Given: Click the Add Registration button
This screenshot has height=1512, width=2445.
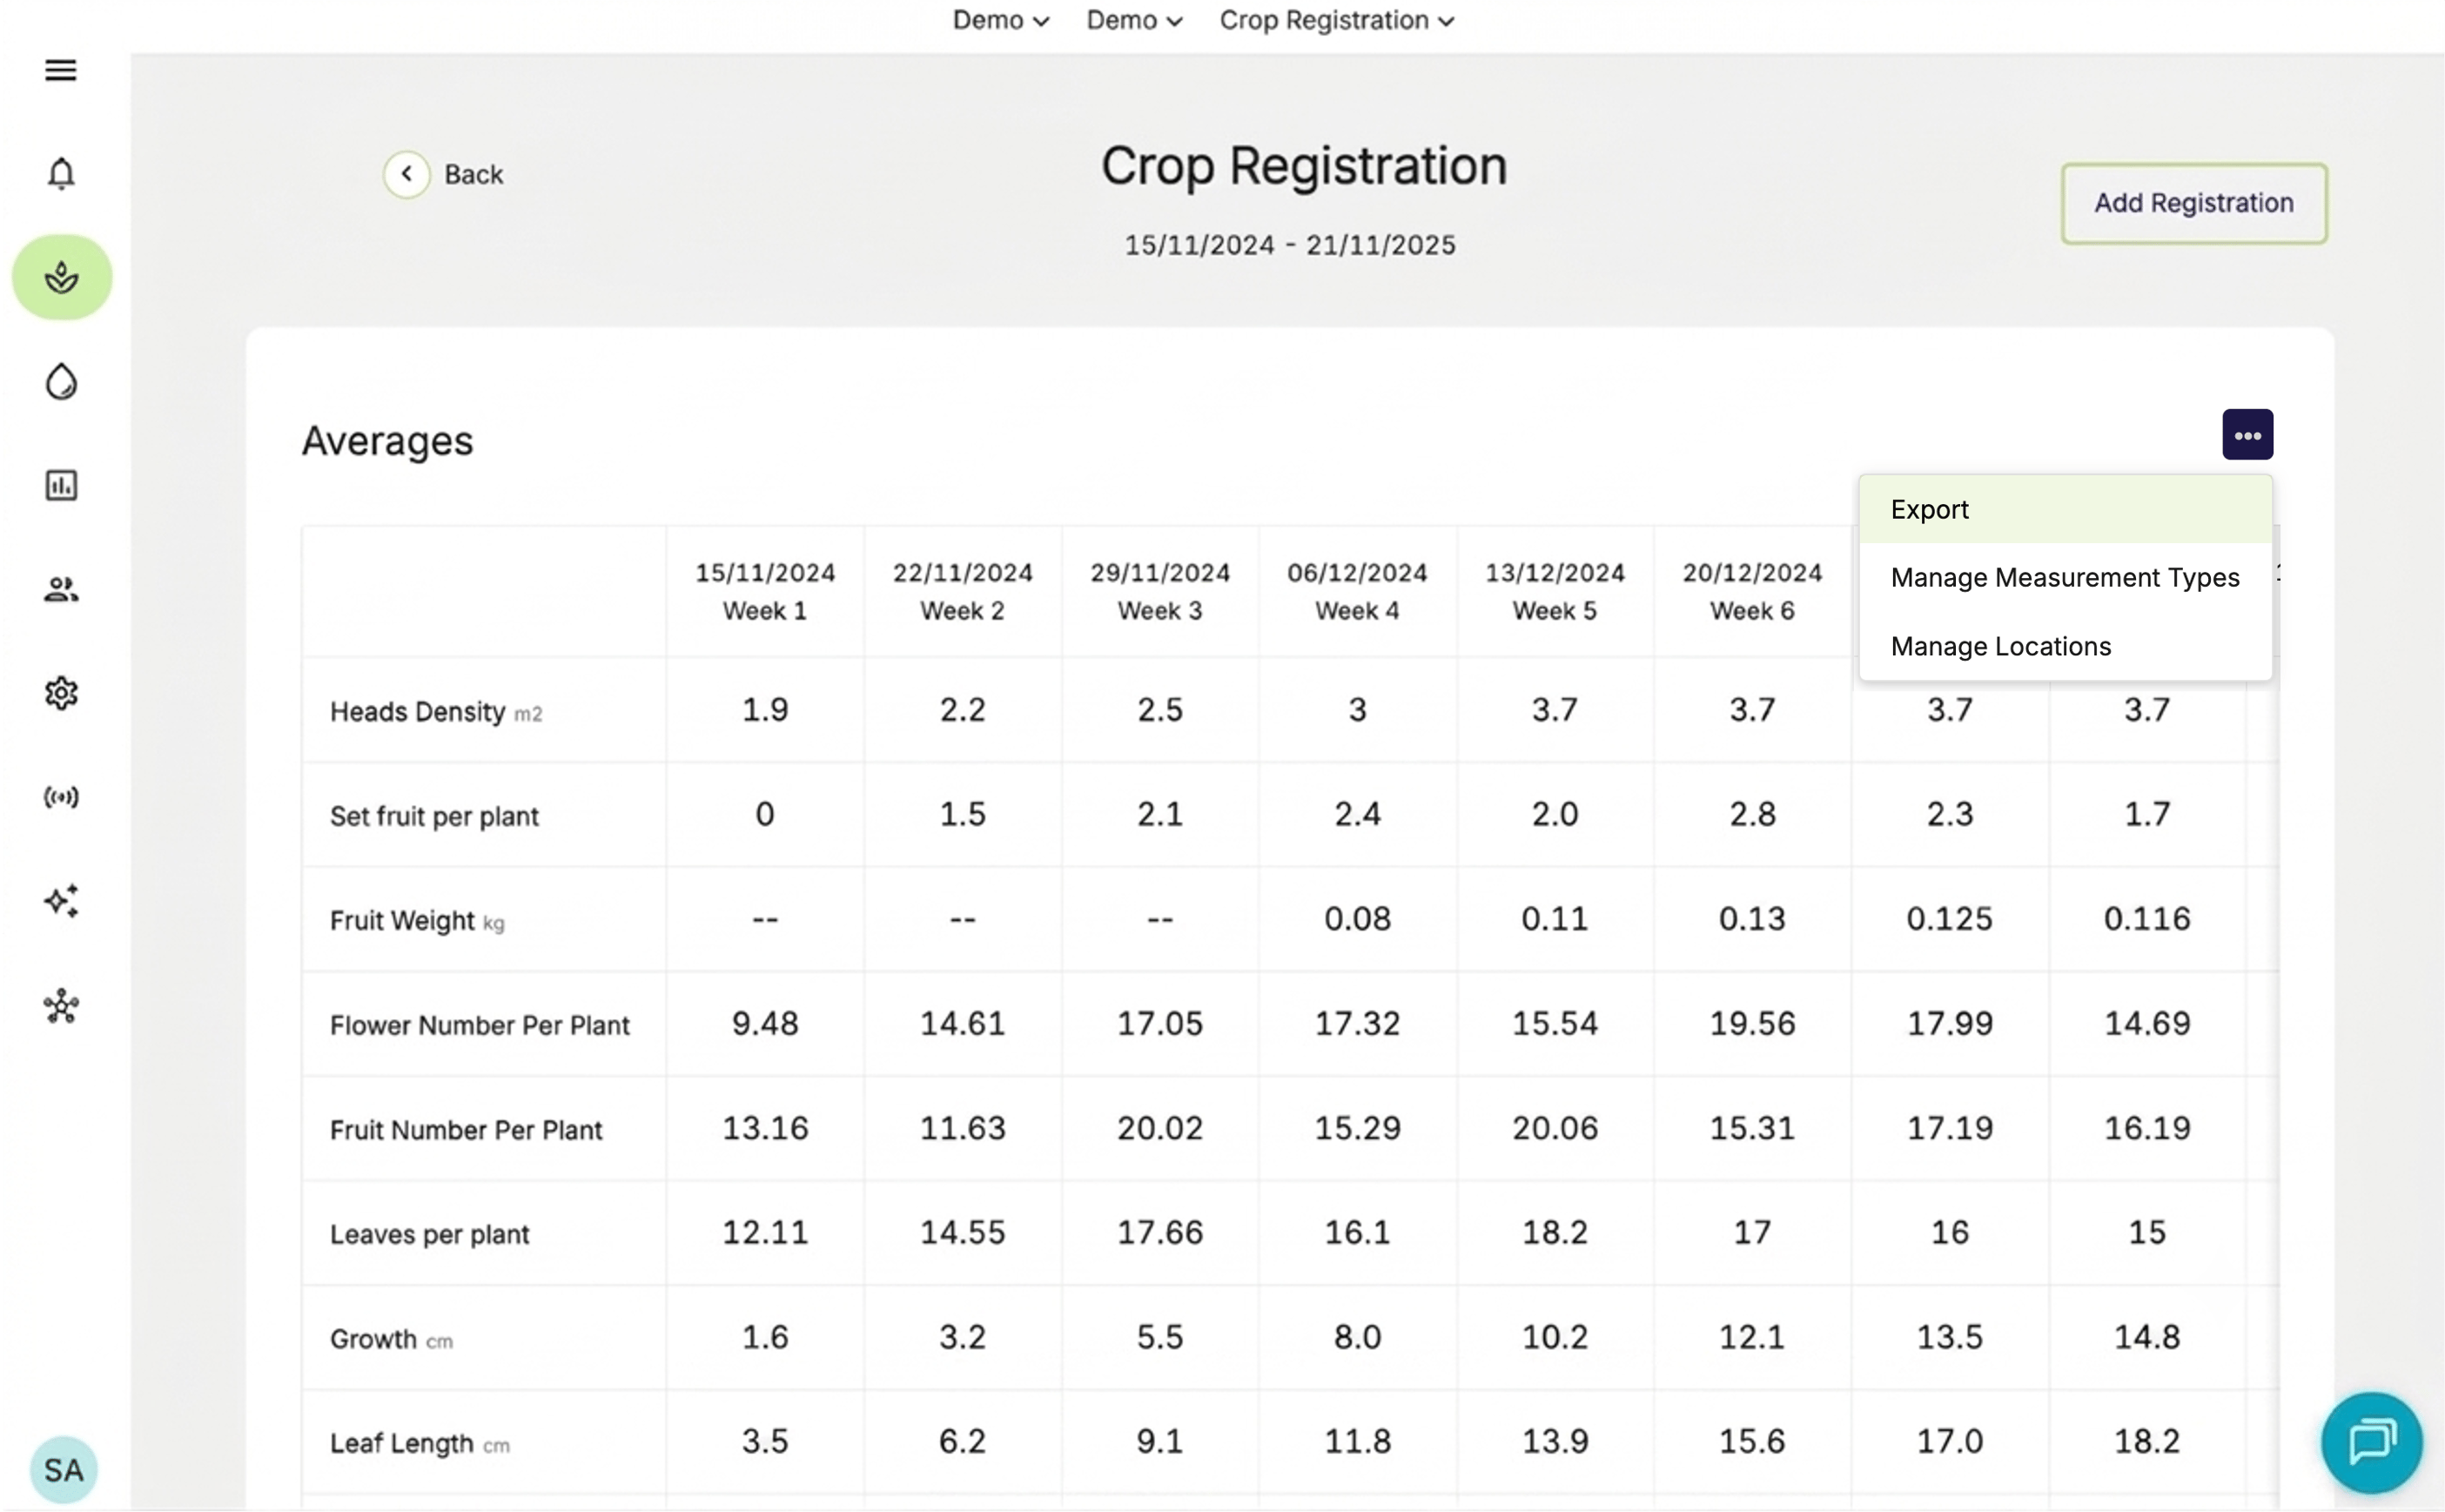Looking at the screenshot, I should [2193, 203].
